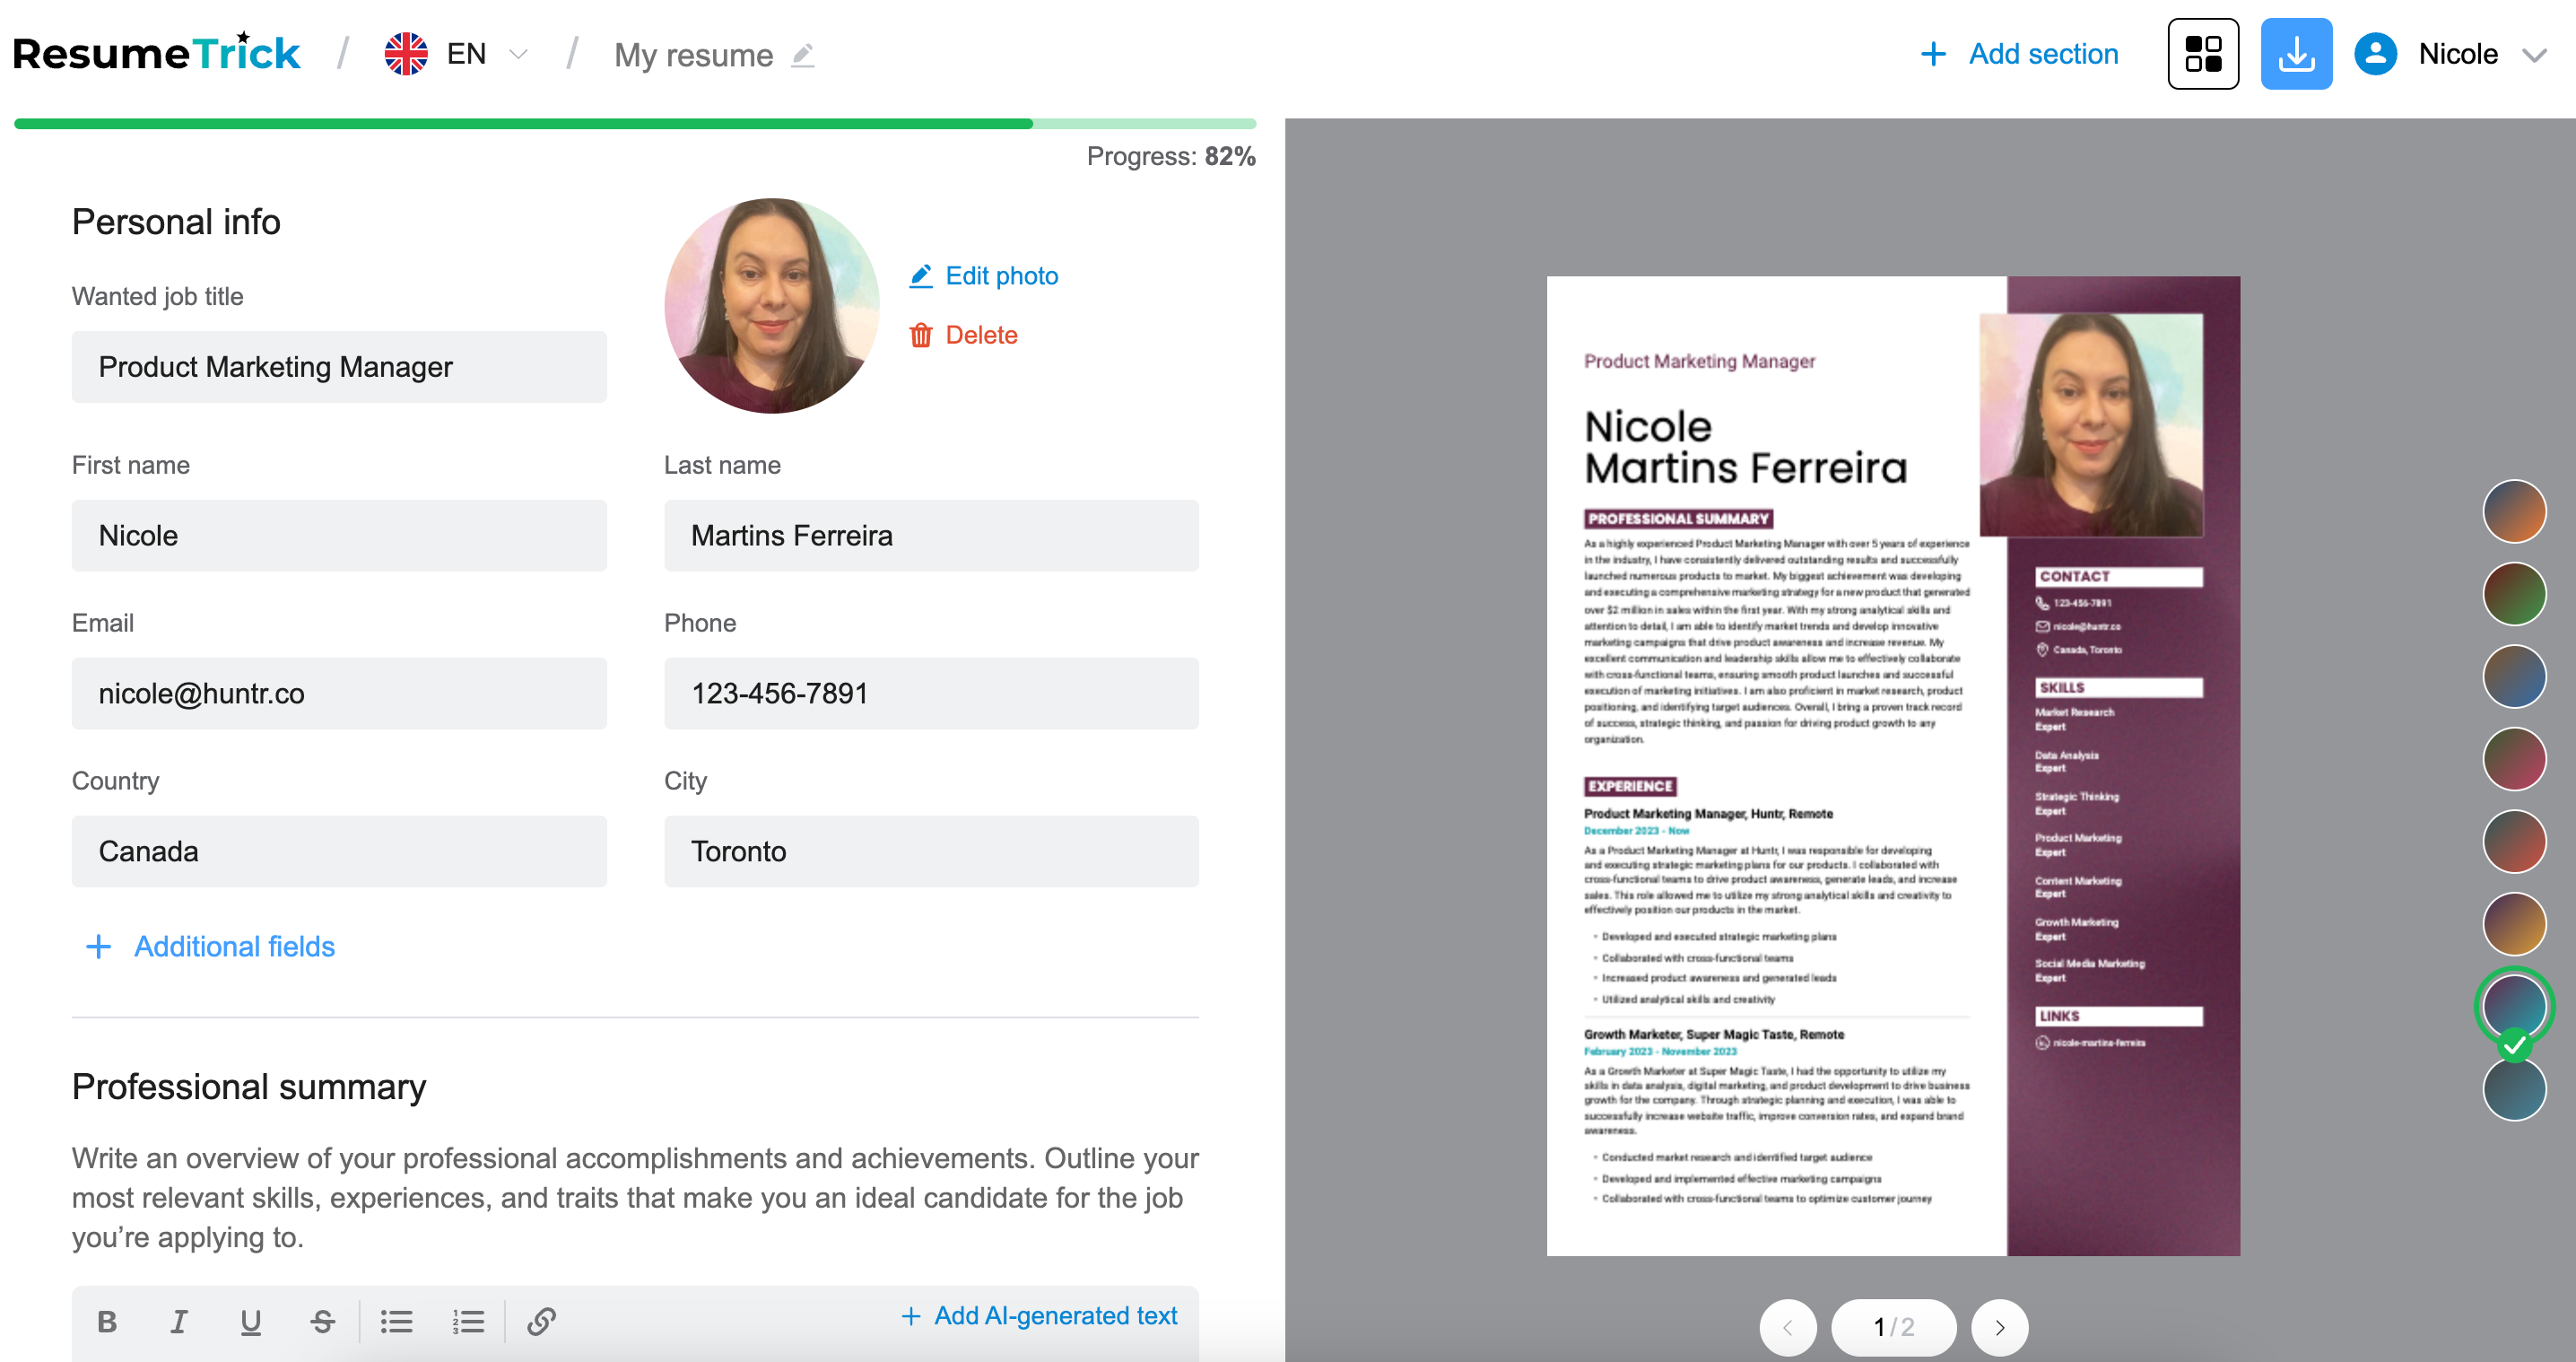Click the blue download resume button
The height and width of the screenshot is (1362, 2576).
pos(2295,54)
